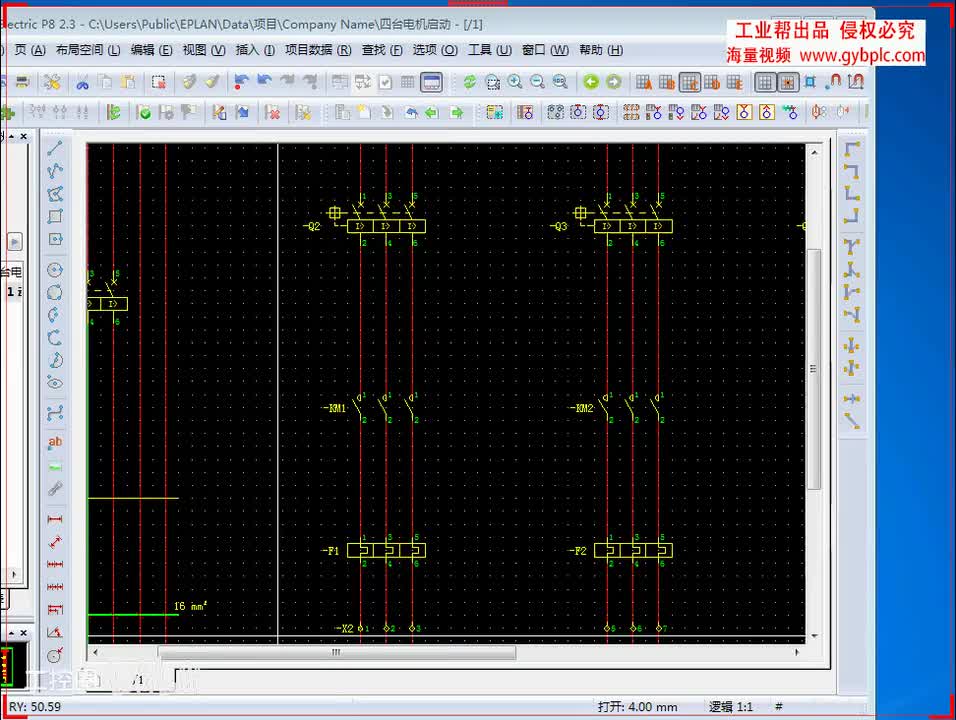The height and width of the screenshot is (720, 956).
Task: Click the Delete selection area icon
Action: click(x=159, y=82)
